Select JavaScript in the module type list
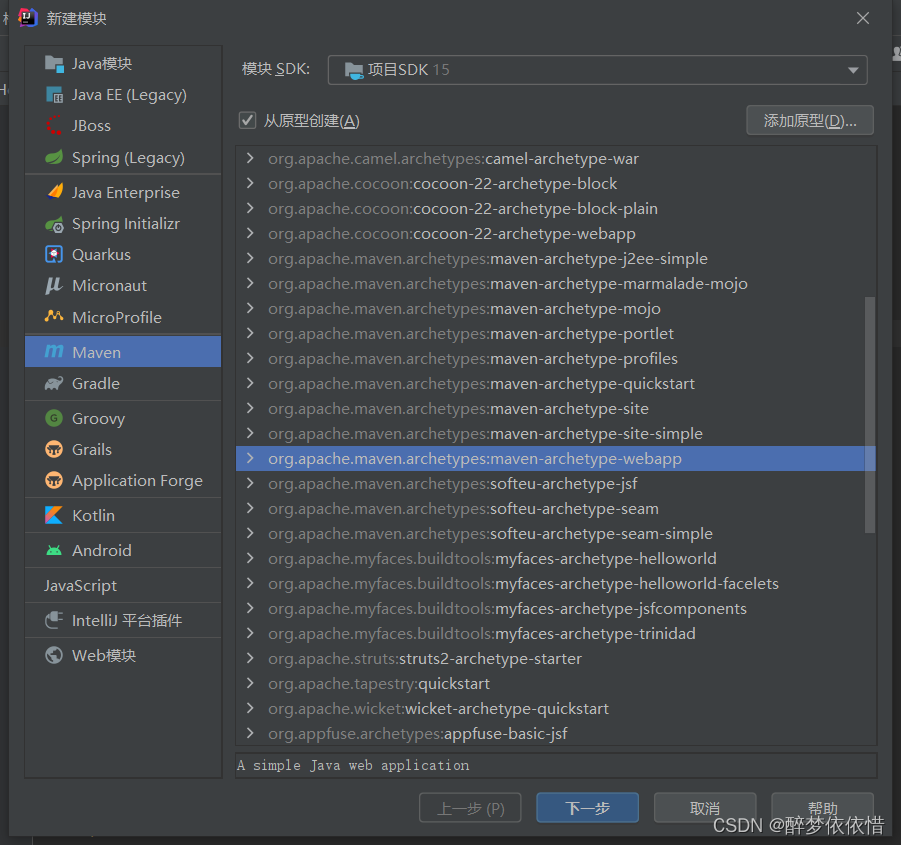Image resolution: width=901 pixels, height=845 pixels. pyautogui.click(x=123, y=585)
